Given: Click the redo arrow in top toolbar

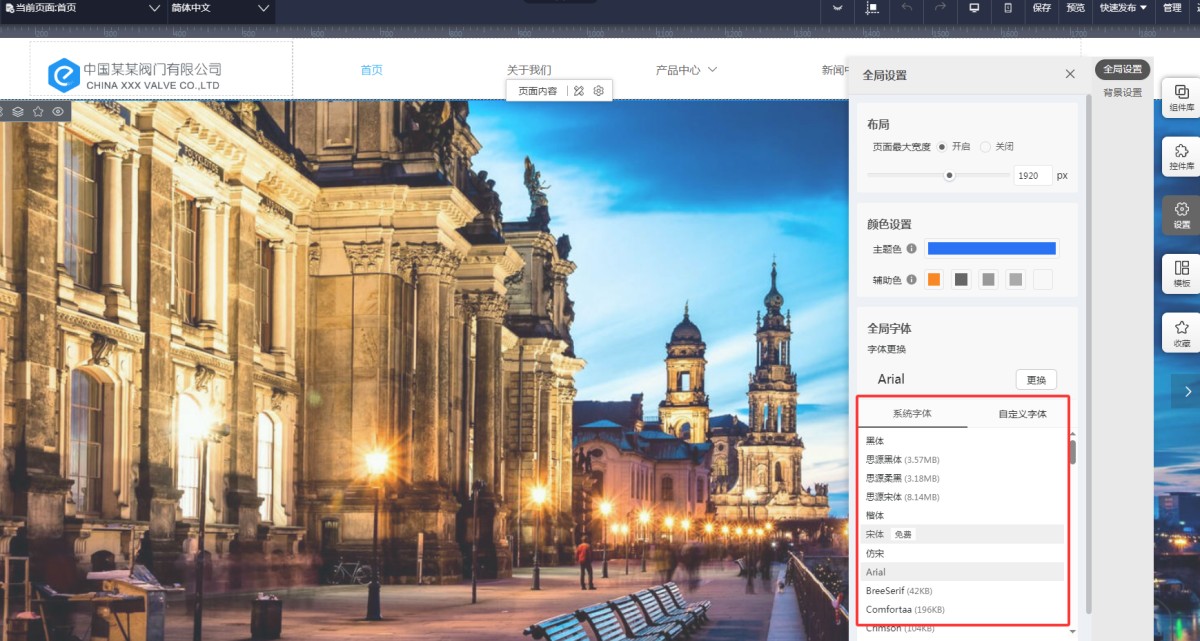Looking at the screenshot, I should pos(940,8).
